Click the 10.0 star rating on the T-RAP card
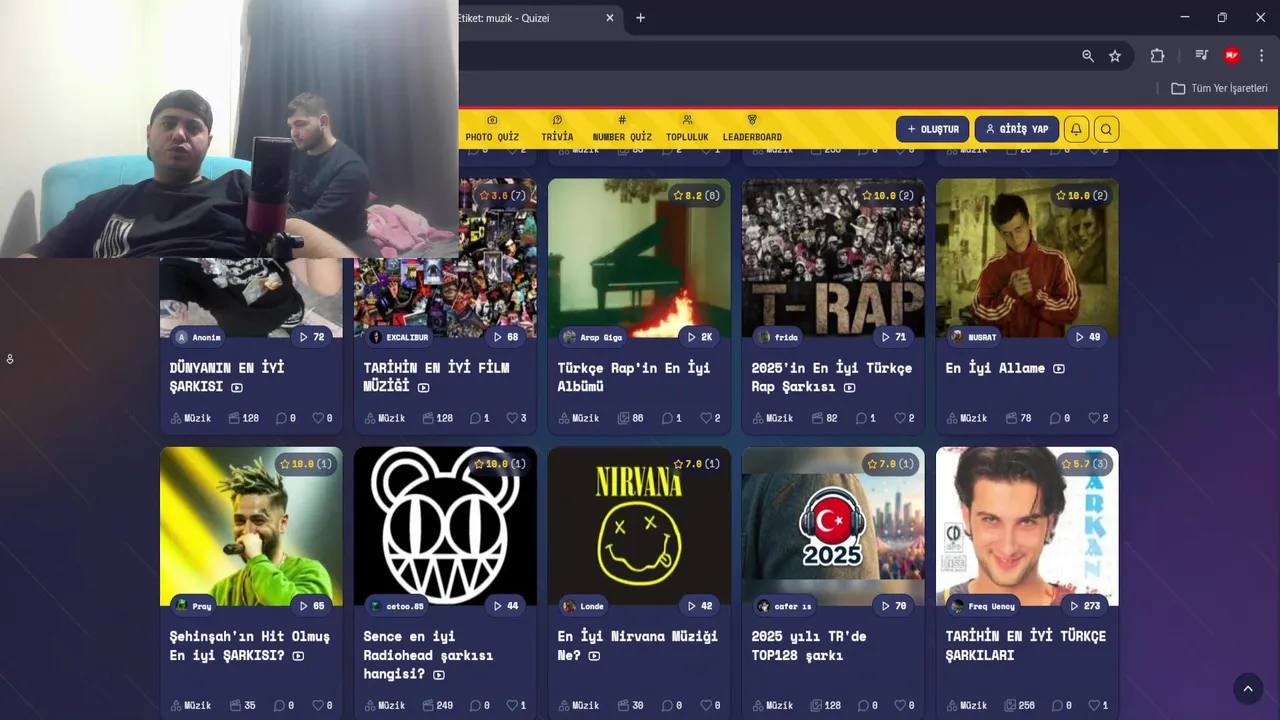 pyautogui.click(x=887, y=195)
